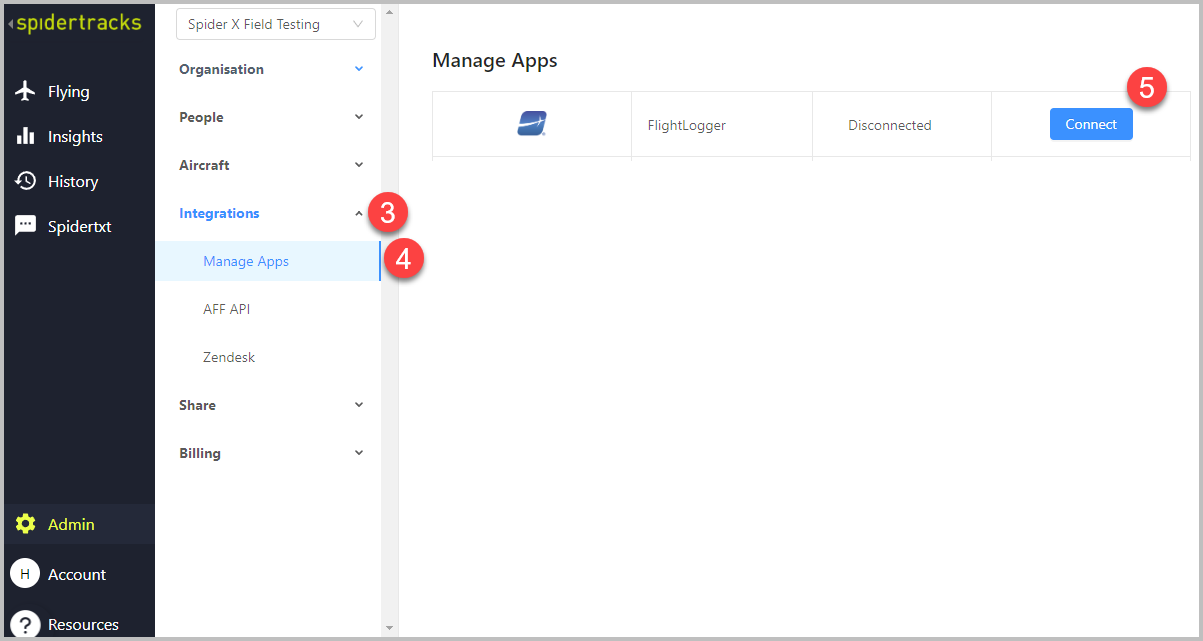Click the sidebar scrollbar down arrow
1203x641 pixels.
(x=389, y=628)
